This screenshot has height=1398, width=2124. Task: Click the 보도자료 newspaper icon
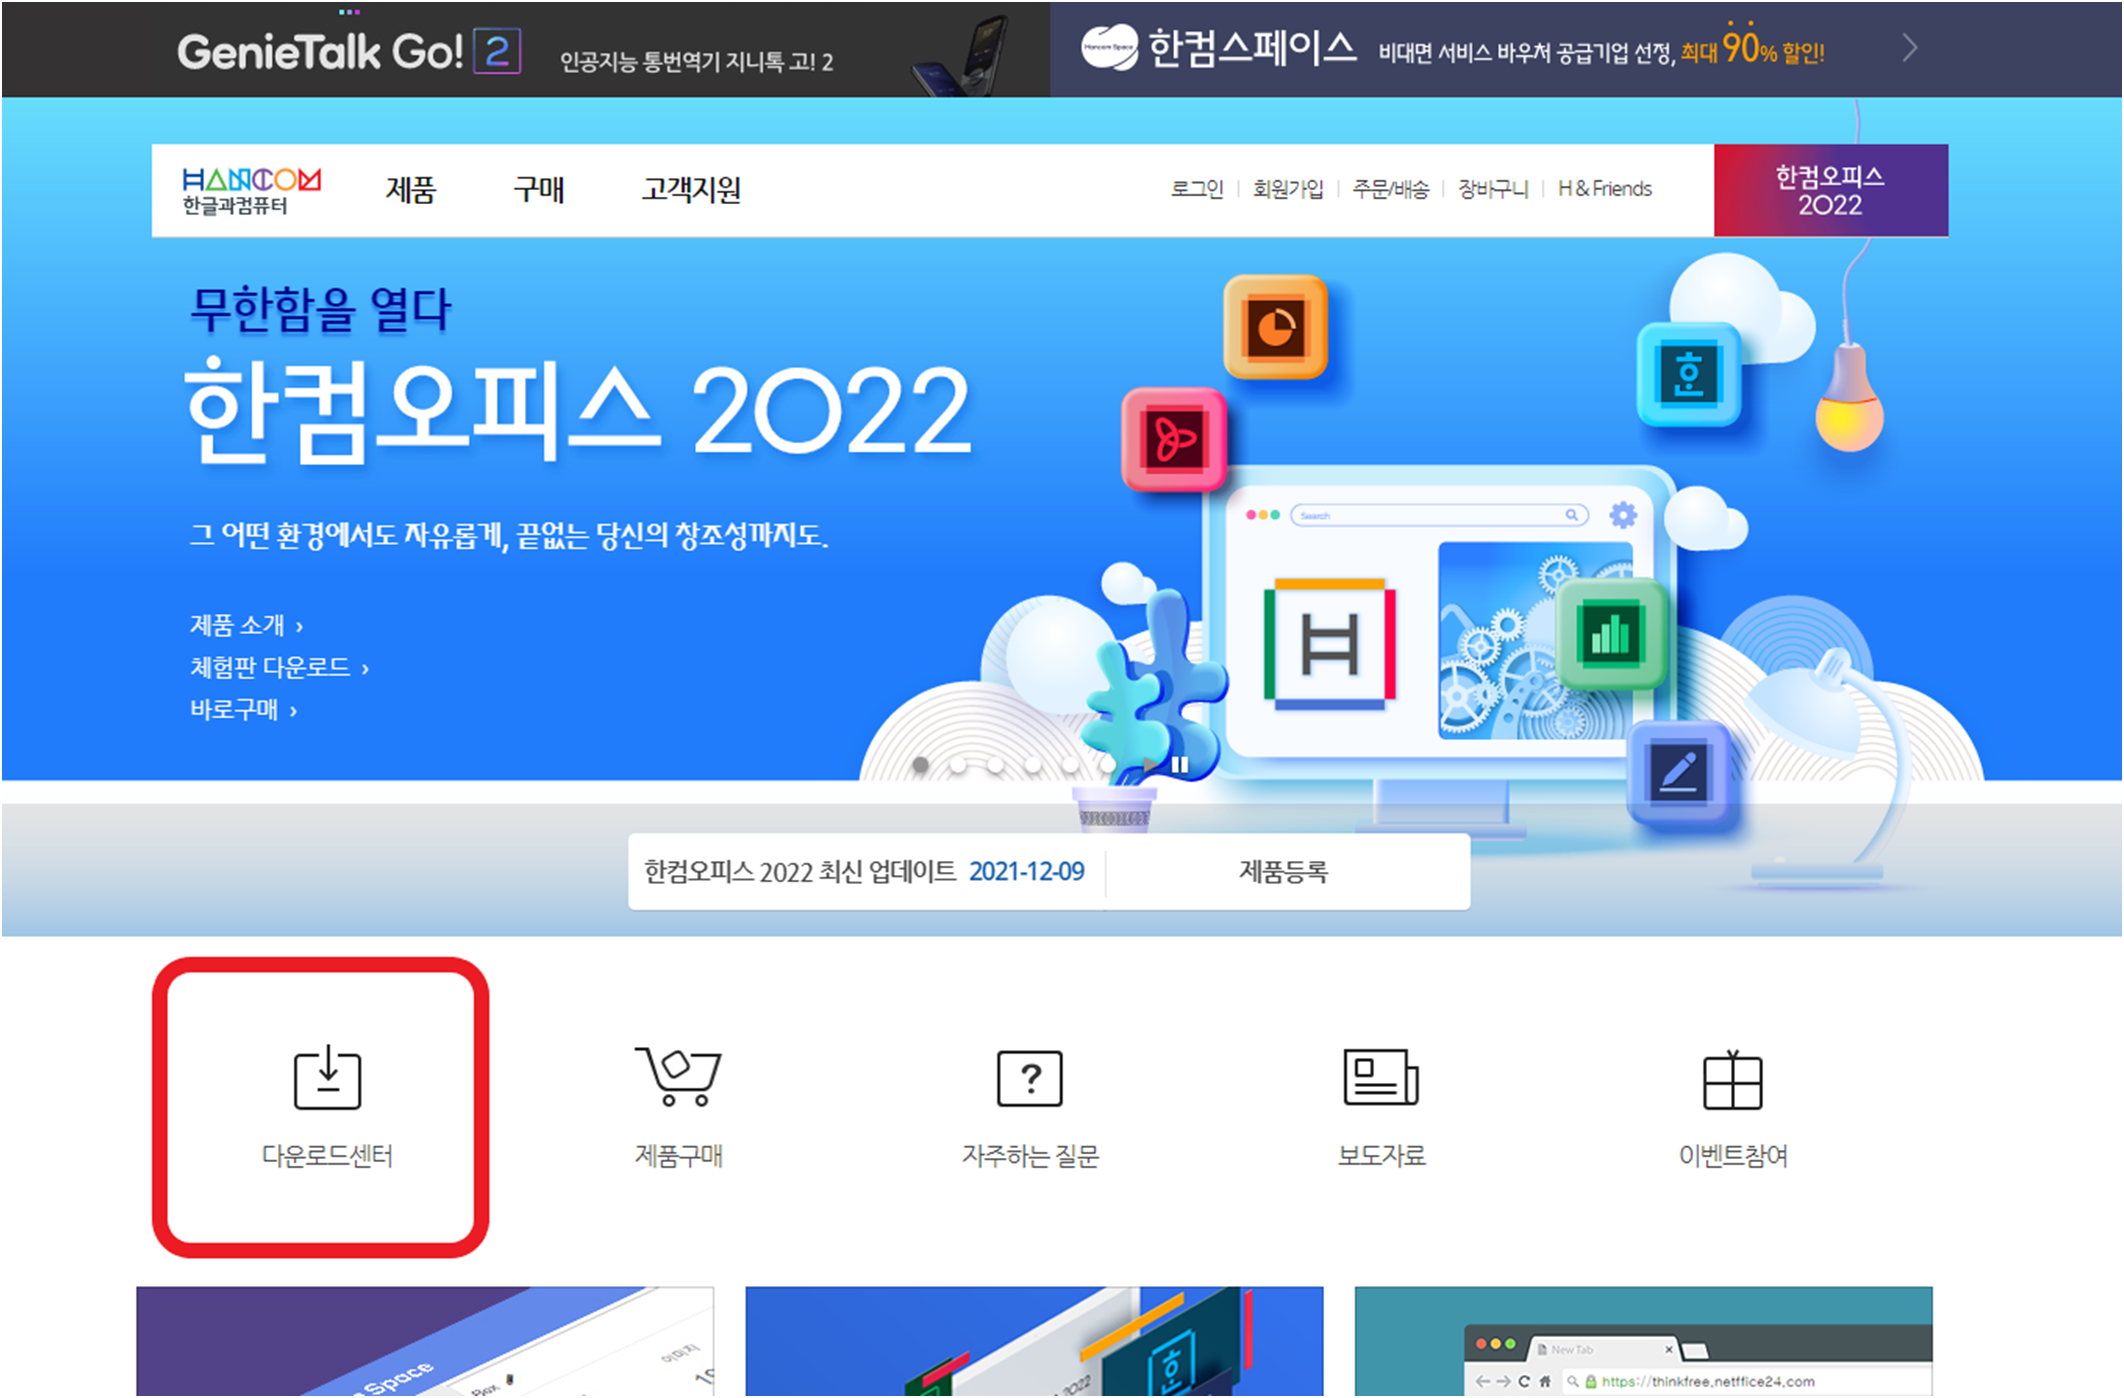point(1380,1077)
